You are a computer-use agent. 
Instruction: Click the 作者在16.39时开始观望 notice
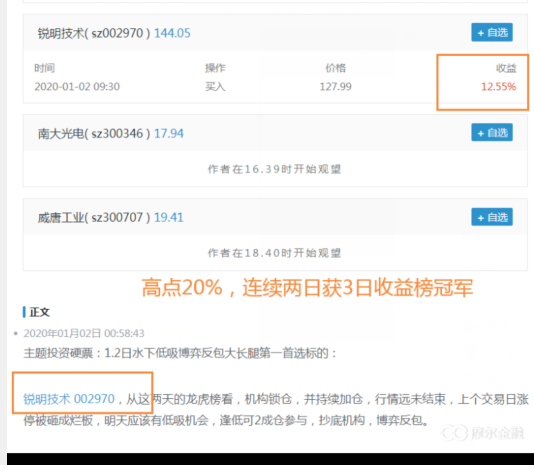(x=274, y=169)
